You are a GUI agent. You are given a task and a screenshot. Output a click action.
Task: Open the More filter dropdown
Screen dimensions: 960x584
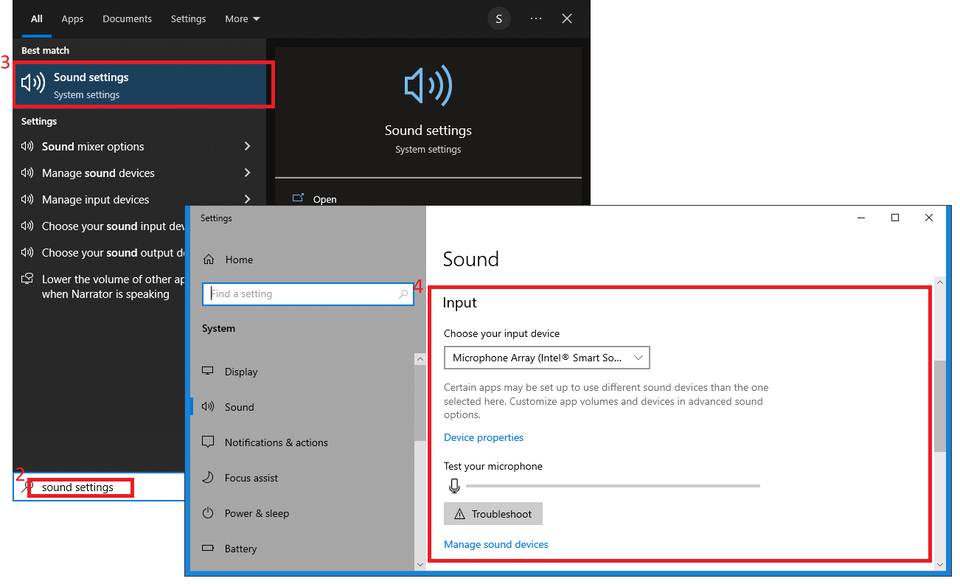coord(242,19)
